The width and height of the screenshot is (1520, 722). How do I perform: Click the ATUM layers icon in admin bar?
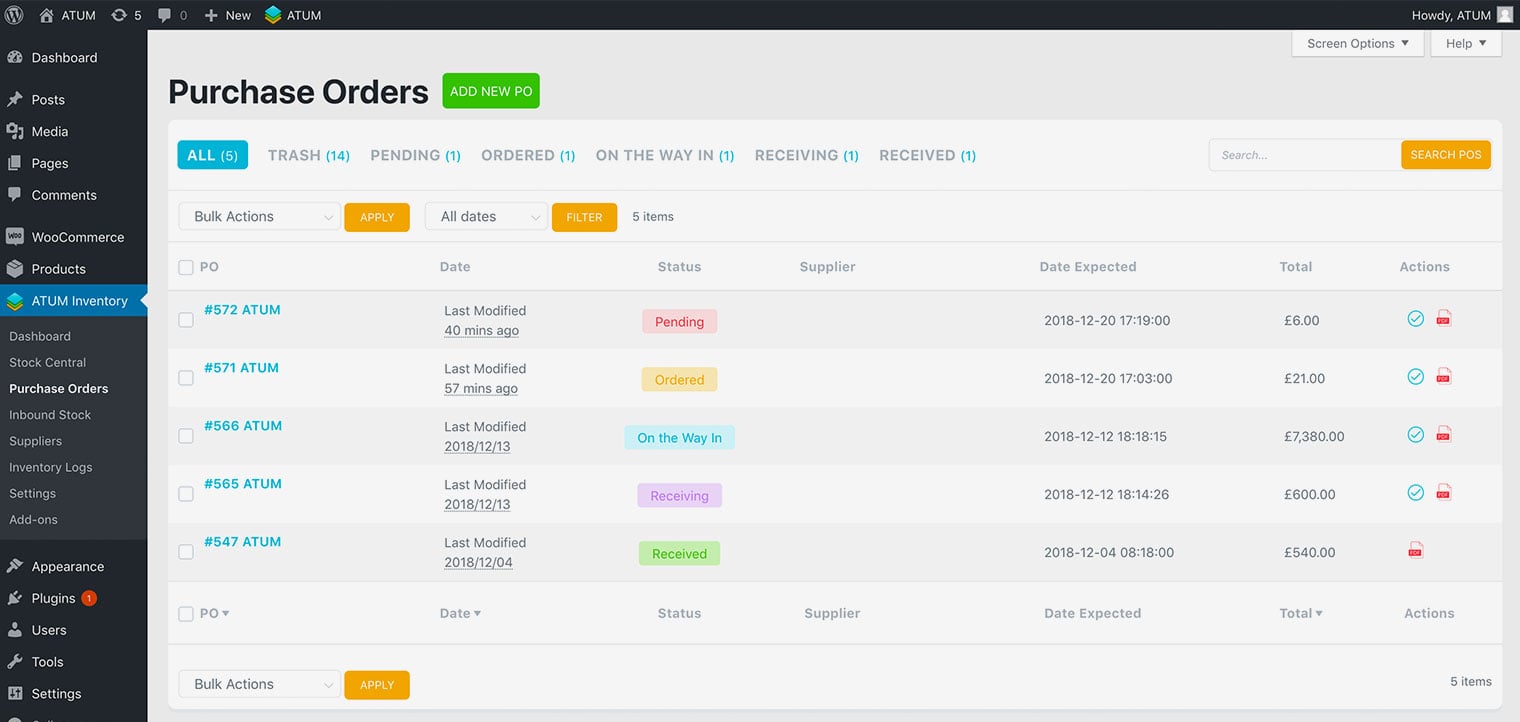point(273,15)
